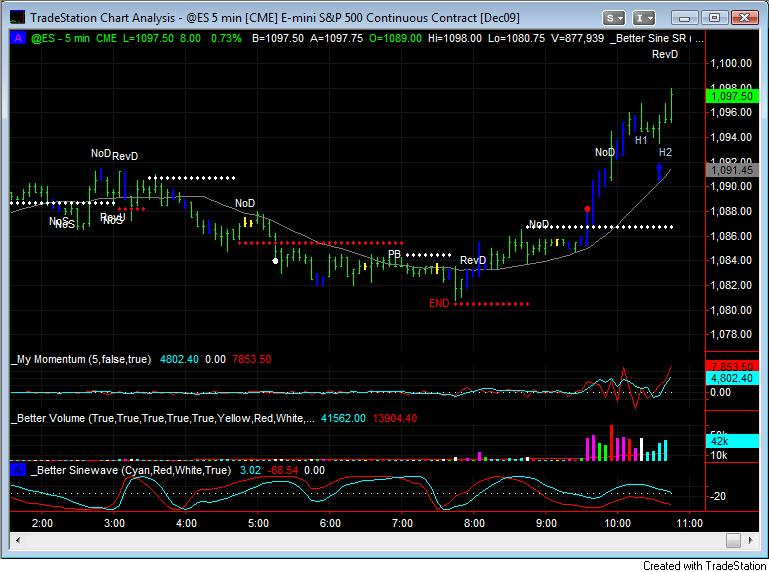
Task: Click the '3.02' Sinewave value
Action: pyautogui.click(x=250, y=470)
